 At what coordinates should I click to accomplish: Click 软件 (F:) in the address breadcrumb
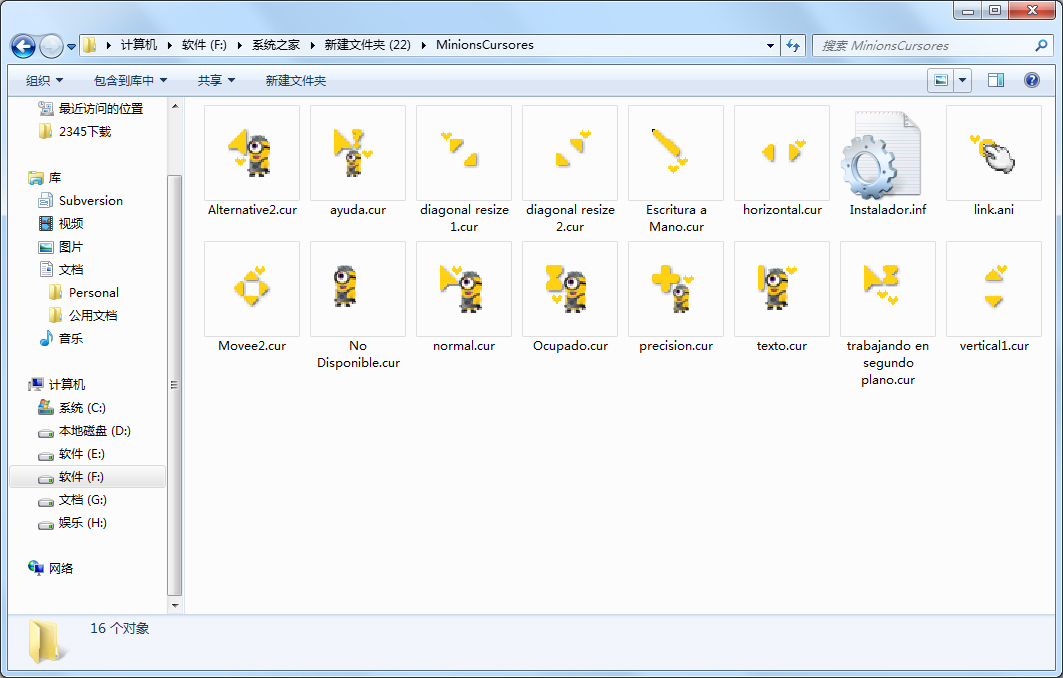(x=204, y=45)
